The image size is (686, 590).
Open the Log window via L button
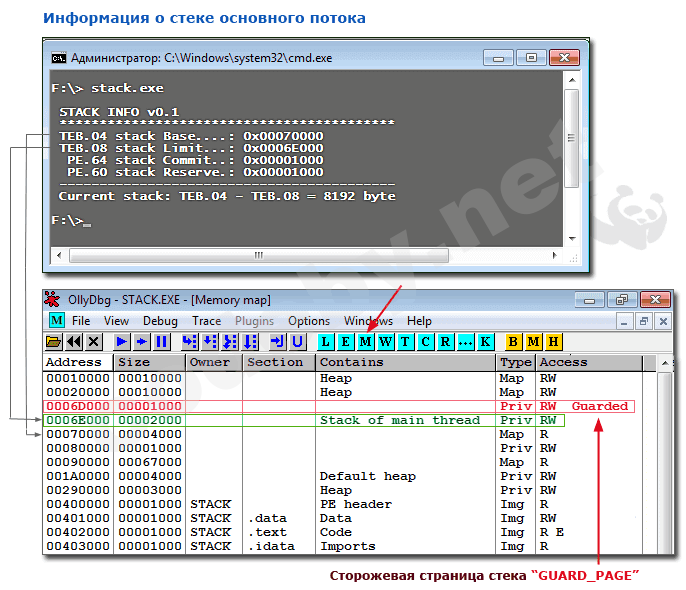[x=326, y=342]
